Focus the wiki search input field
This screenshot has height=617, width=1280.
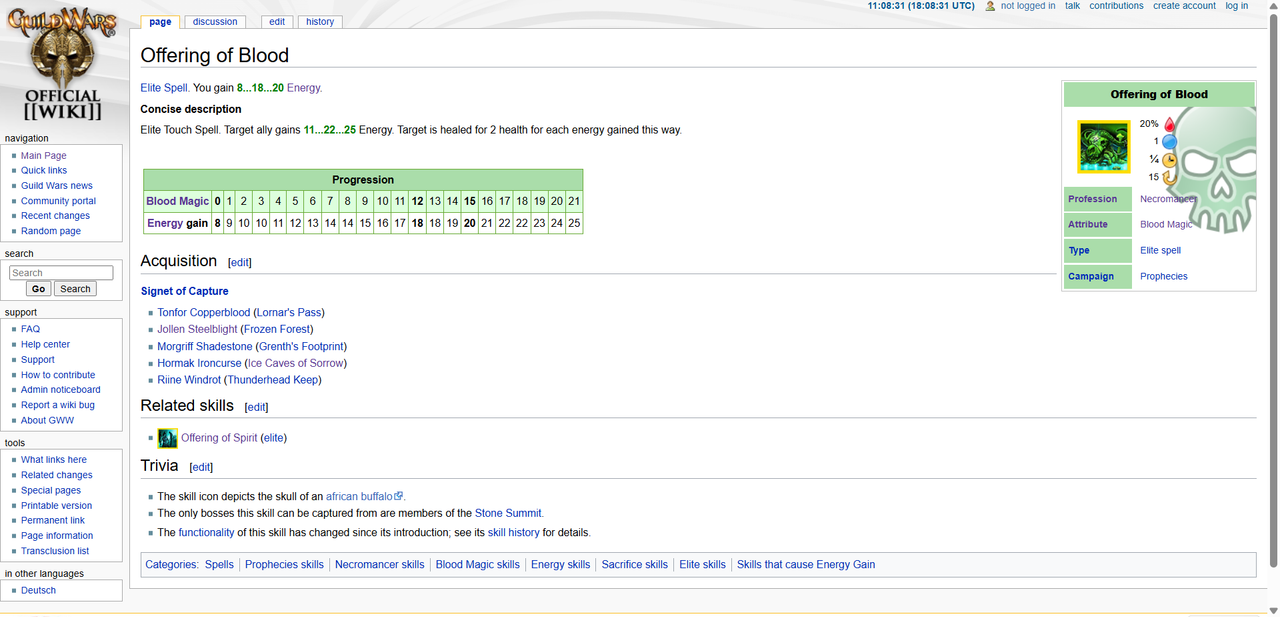click(x=61, y=273)
